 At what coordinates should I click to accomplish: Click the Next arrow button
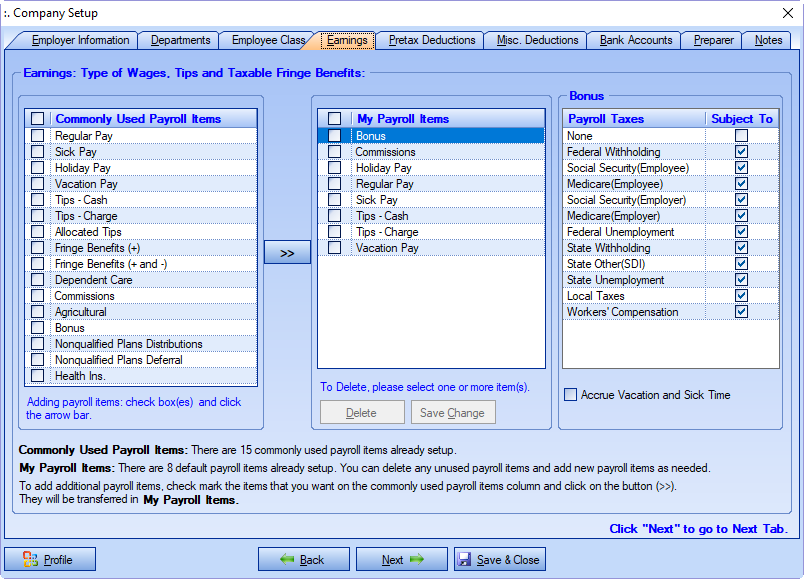pos(400,560)
